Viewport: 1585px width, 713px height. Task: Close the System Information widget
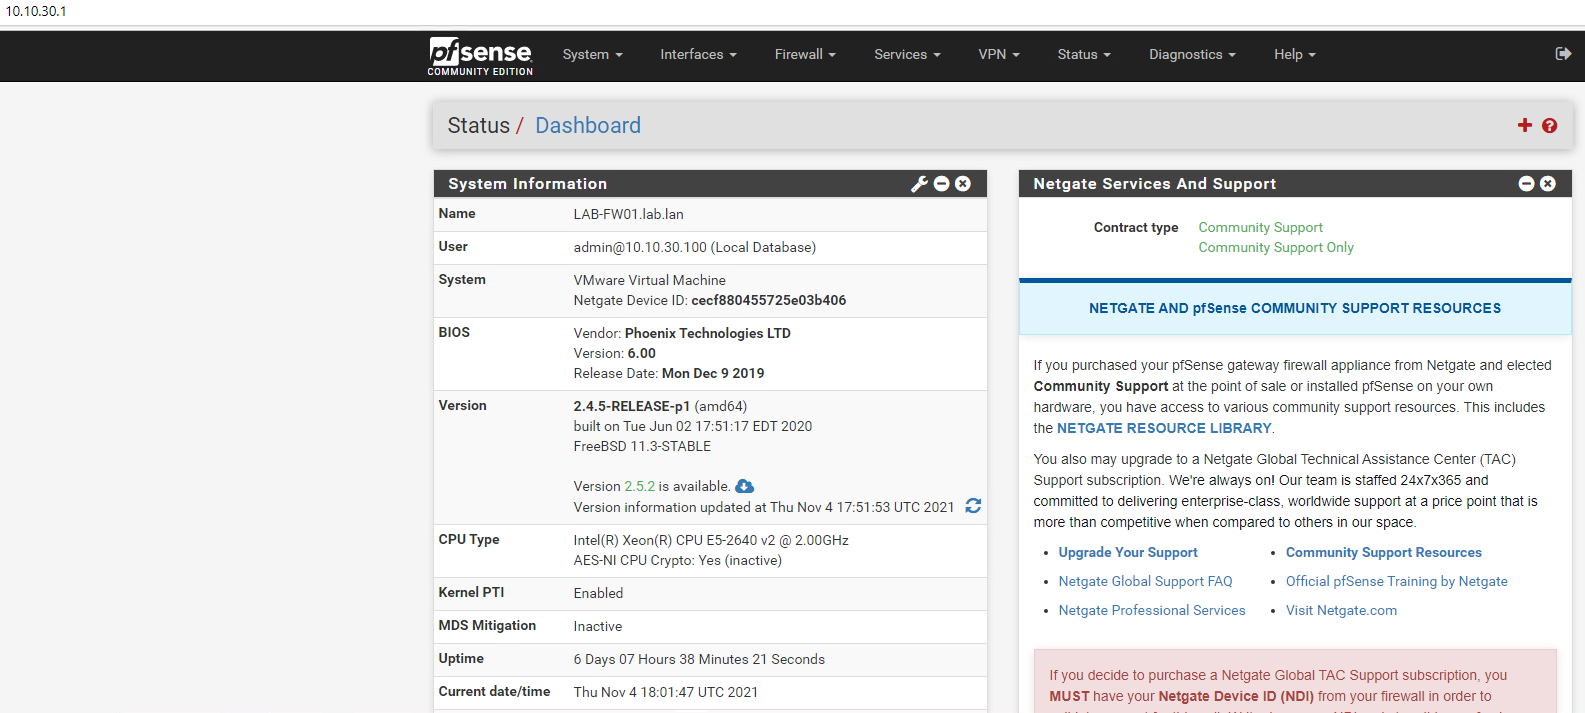pyautogui.click(x=963, y=184)
